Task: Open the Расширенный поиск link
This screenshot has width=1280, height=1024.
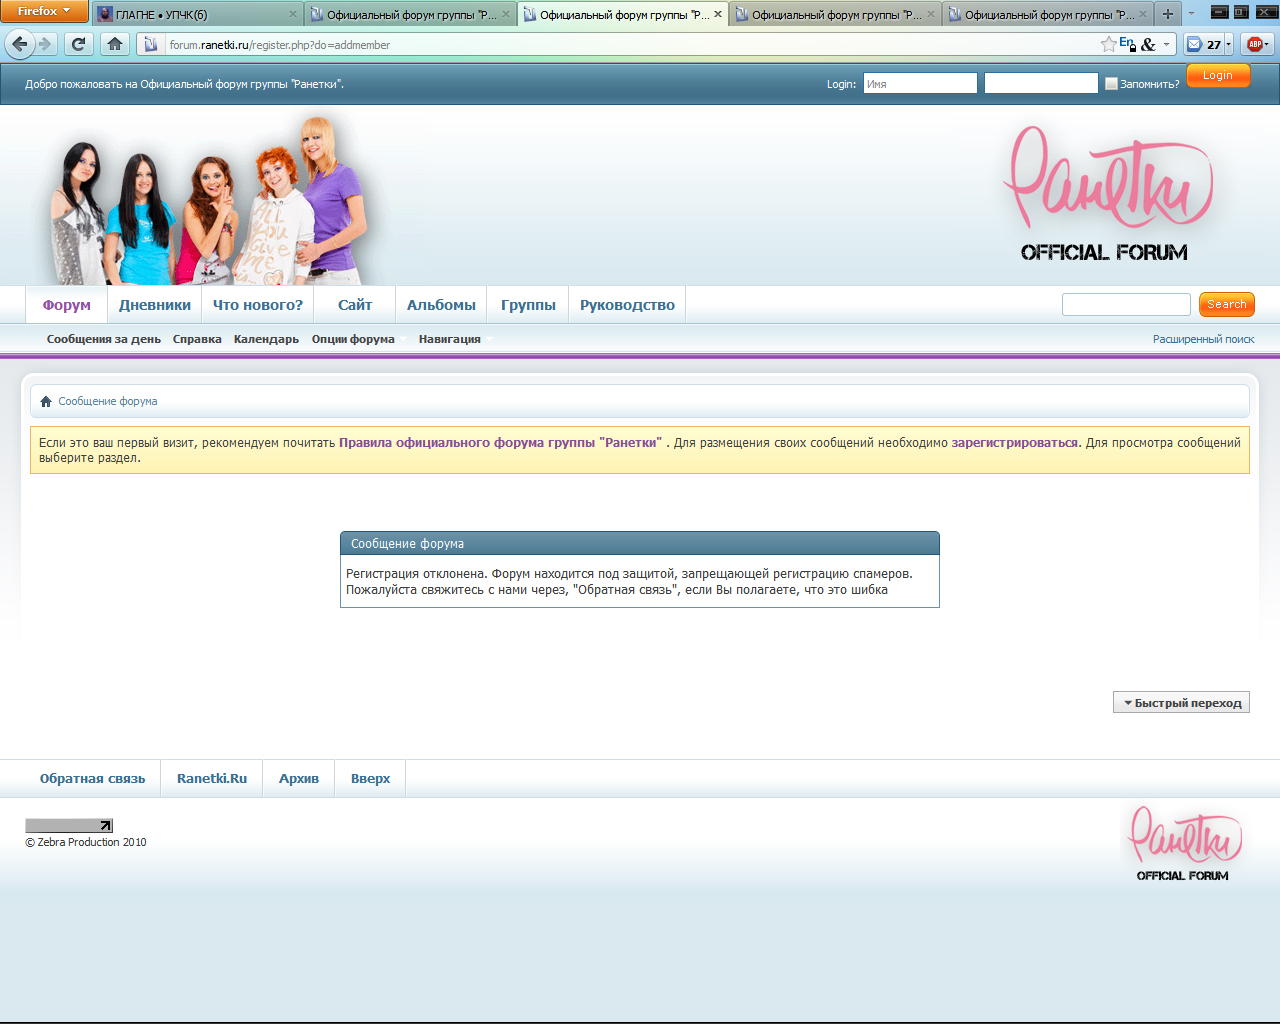Action: [x=1203, y=339]
